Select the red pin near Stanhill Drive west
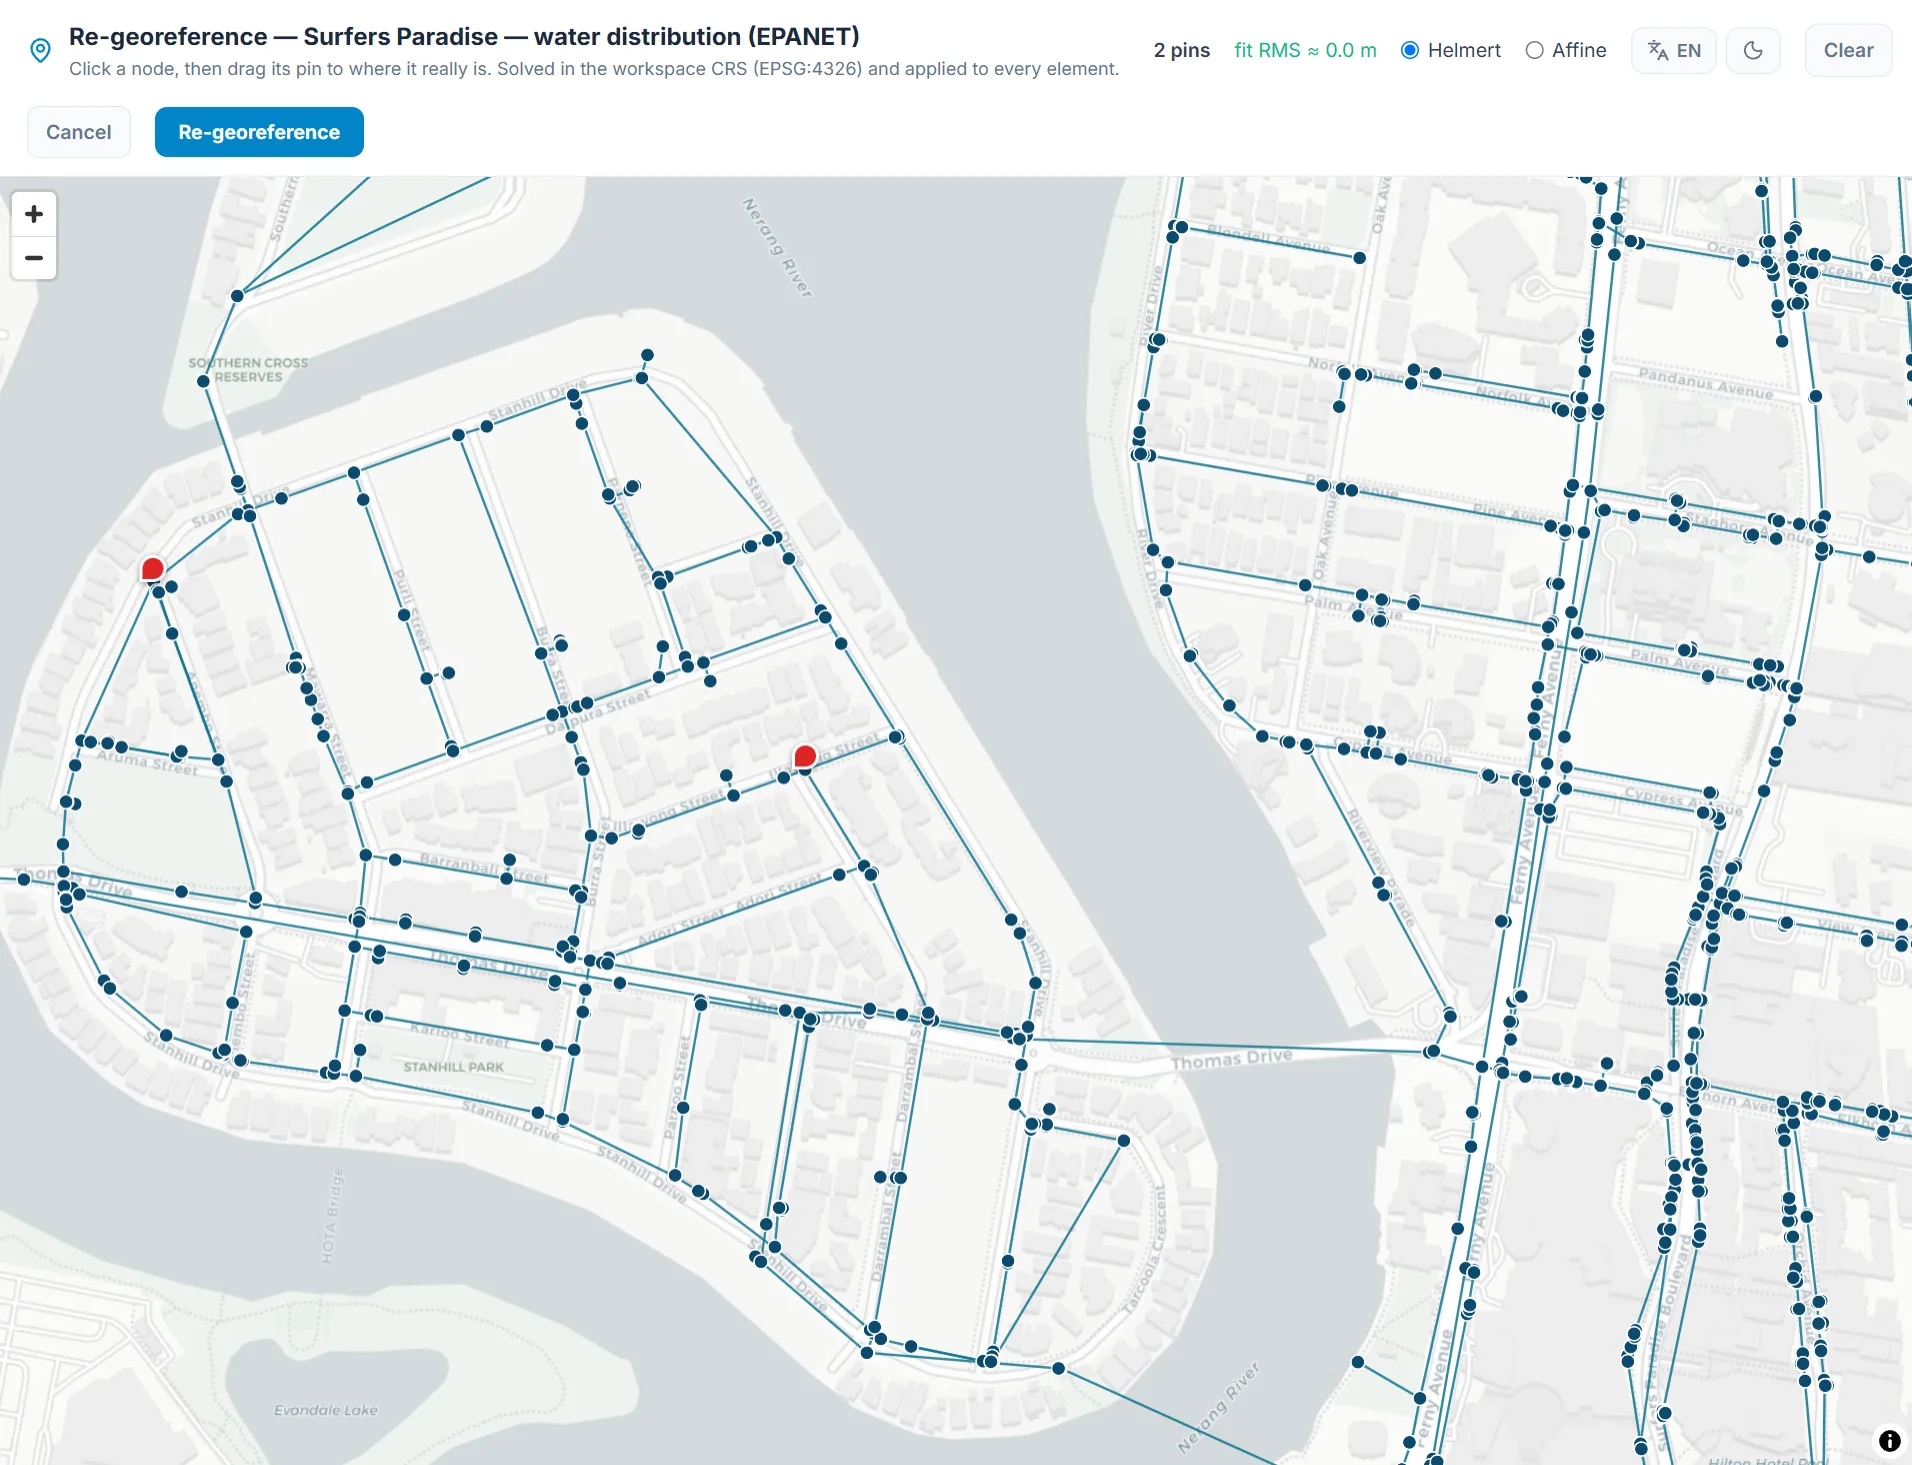Image resolution: width=1912 pixels, height=1465 pixels. tap(153, 569)
